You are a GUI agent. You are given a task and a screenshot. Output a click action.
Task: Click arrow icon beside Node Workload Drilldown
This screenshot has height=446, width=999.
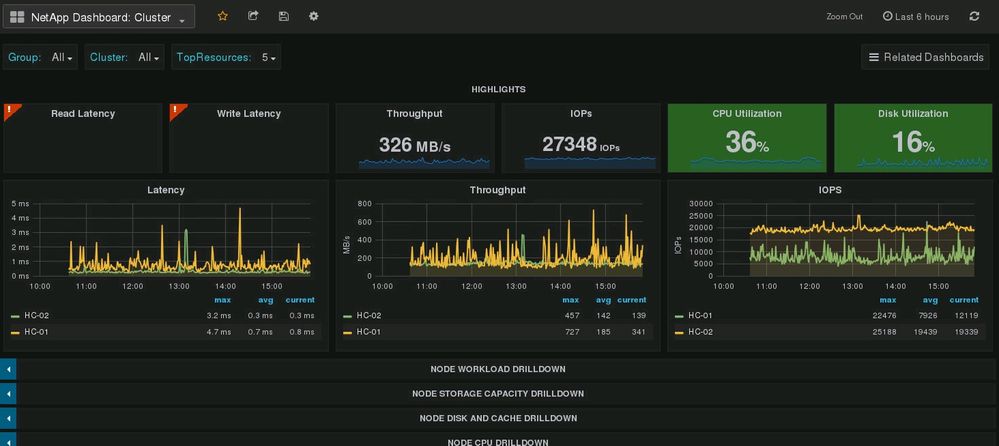pos(8,369)
